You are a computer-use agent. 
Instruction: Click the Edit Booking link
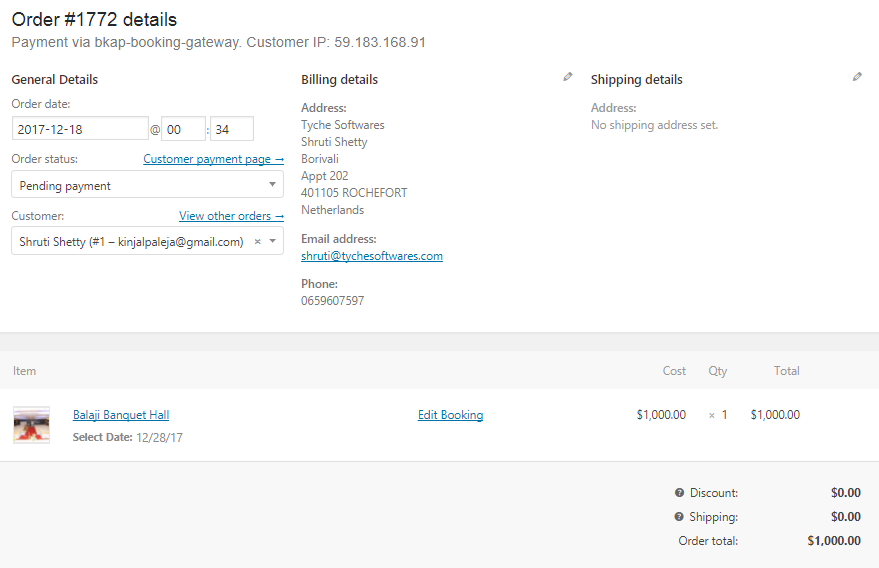click(x=450, y=415)
